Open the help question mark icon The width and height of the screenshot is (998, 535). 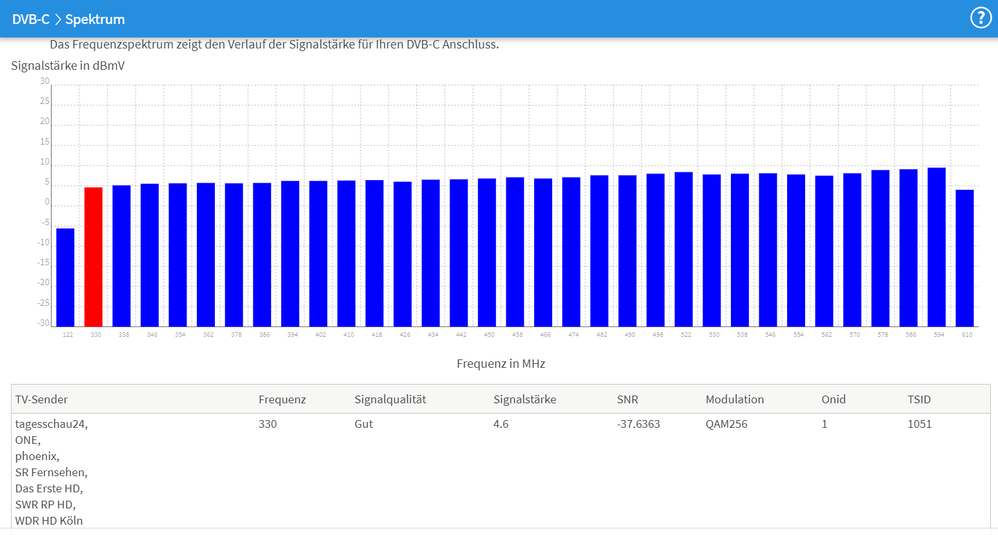click(x=980, y=18)
